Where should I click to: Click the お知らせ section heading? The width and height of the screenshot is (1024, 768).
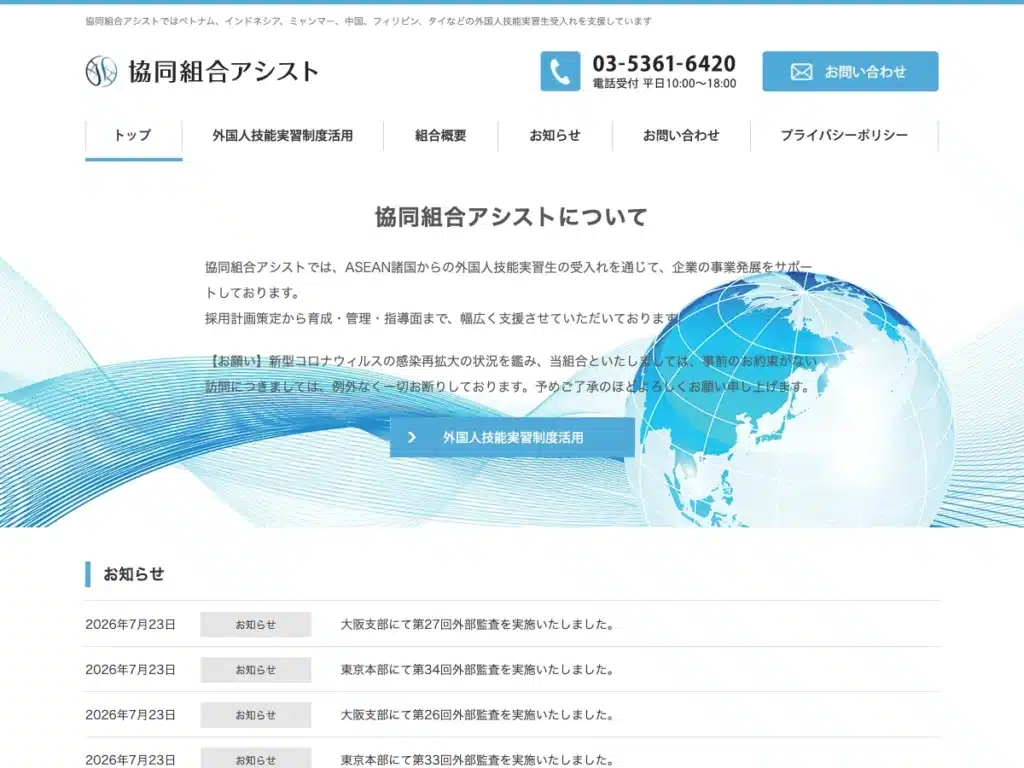[x=133, y=574]
